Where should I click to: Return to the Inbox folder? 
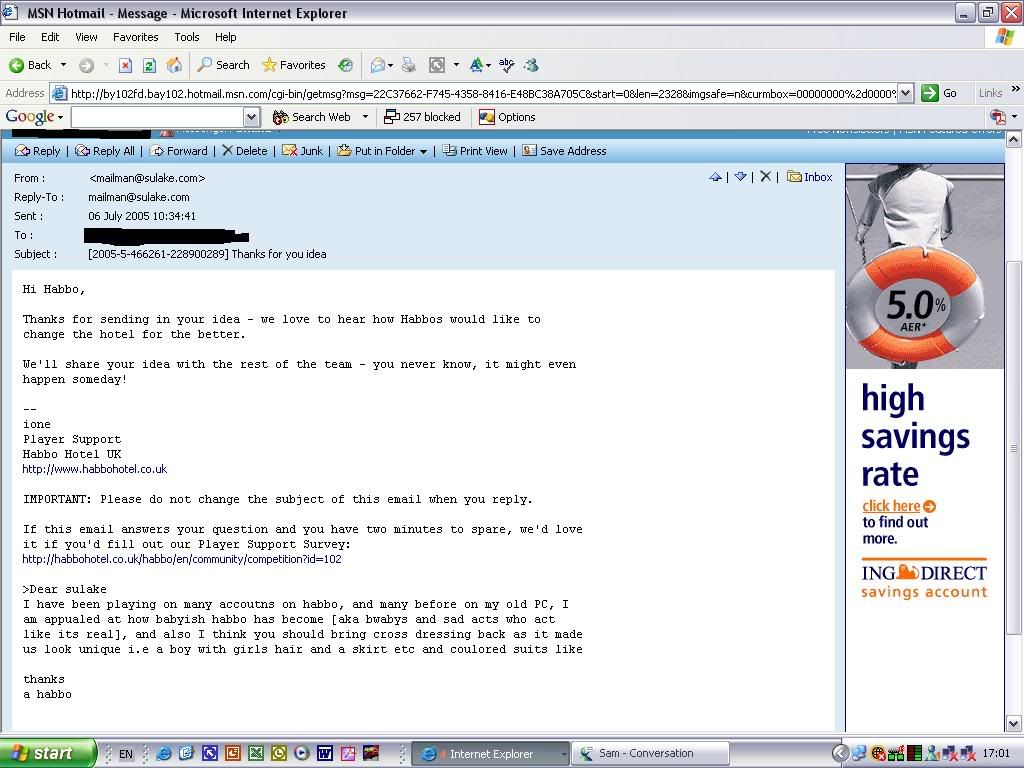pos(810,177)
